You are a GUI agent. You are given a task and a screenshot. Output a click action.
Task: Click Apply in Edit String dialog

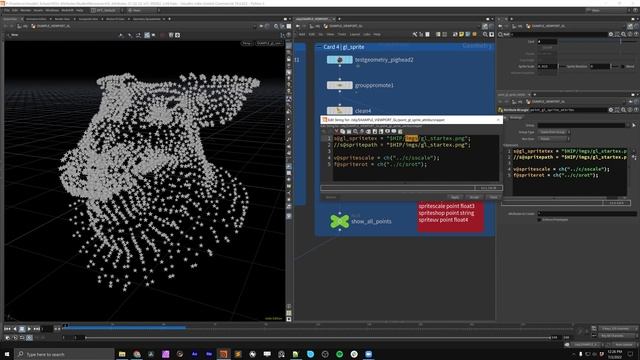pos(455,197)
